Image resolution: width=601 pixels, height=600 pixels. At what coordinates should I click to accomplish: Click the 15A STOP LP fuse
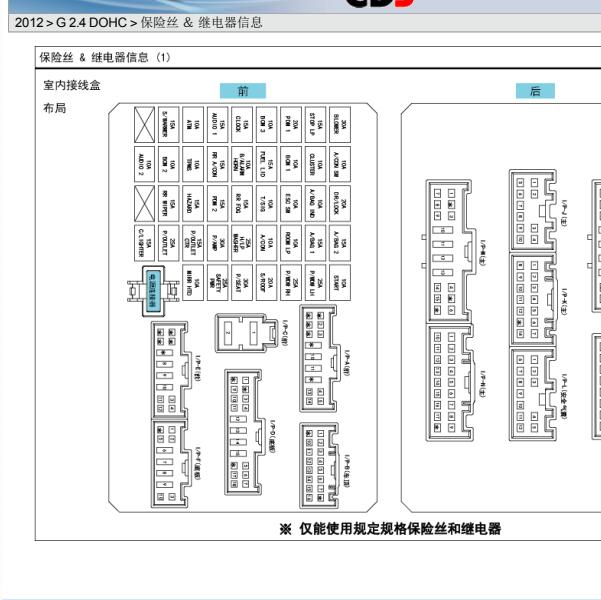tap(315, 125)
